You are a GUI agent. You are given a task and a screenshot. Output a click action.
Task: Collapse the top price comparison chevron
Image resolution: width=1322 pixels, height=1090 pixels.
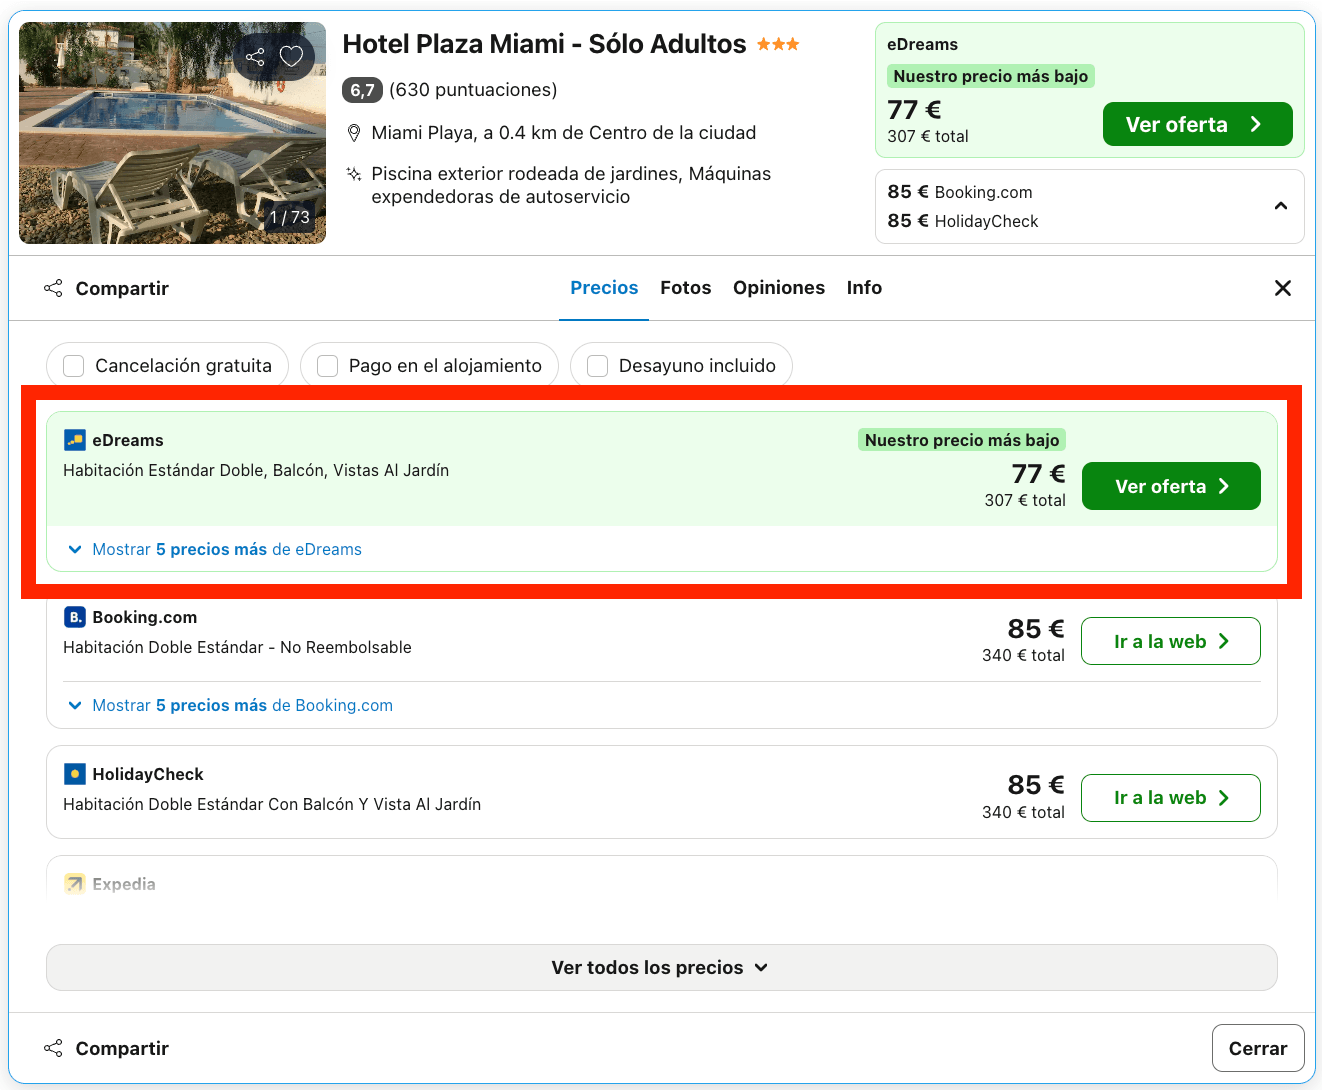click(1281, 206)
